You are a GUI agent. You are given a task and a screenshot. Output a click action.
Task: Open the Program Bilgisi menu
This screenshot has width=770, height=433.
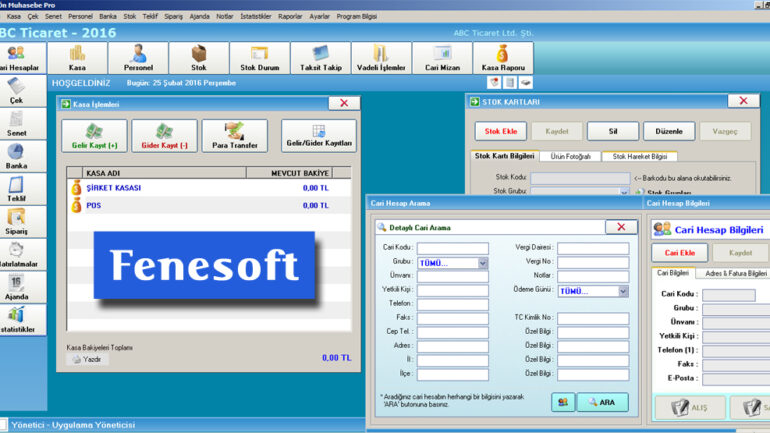point(357,16)
